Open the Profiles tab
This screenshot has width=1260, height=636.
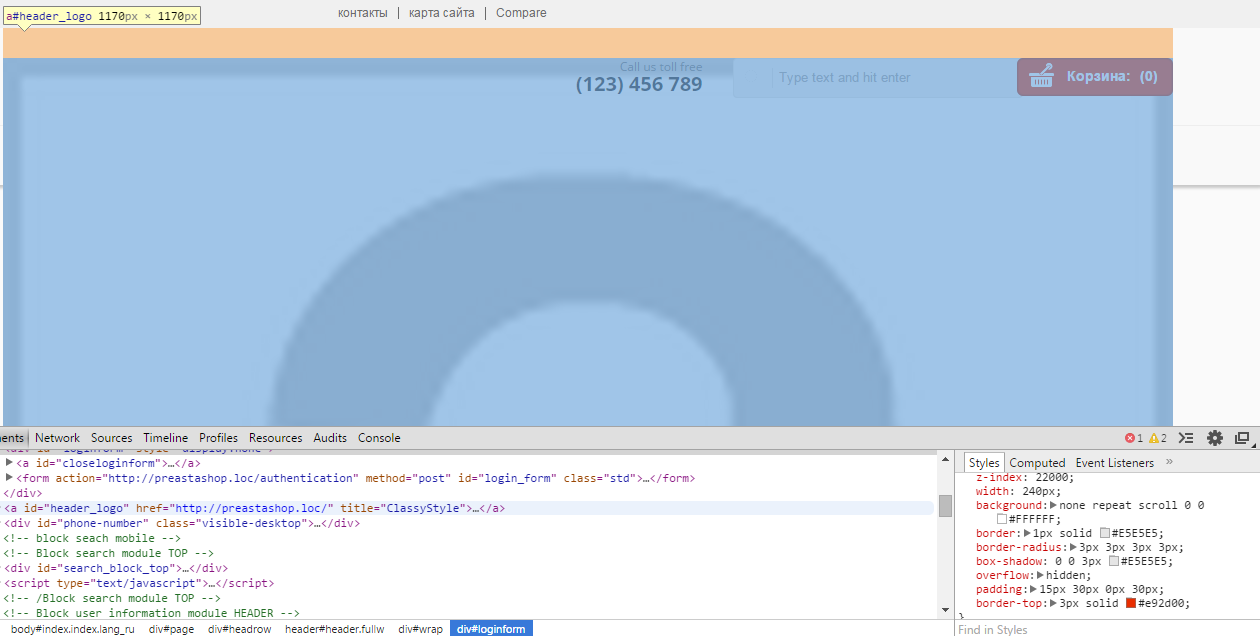(218, 438)
